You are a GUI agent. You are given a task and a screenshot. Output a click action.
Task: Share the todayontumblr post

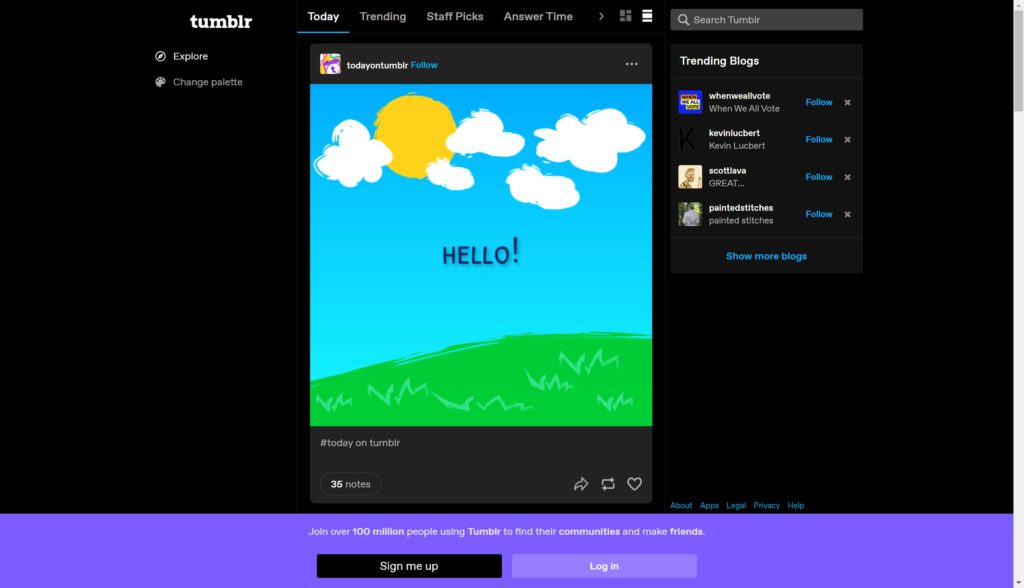(581, 484)
